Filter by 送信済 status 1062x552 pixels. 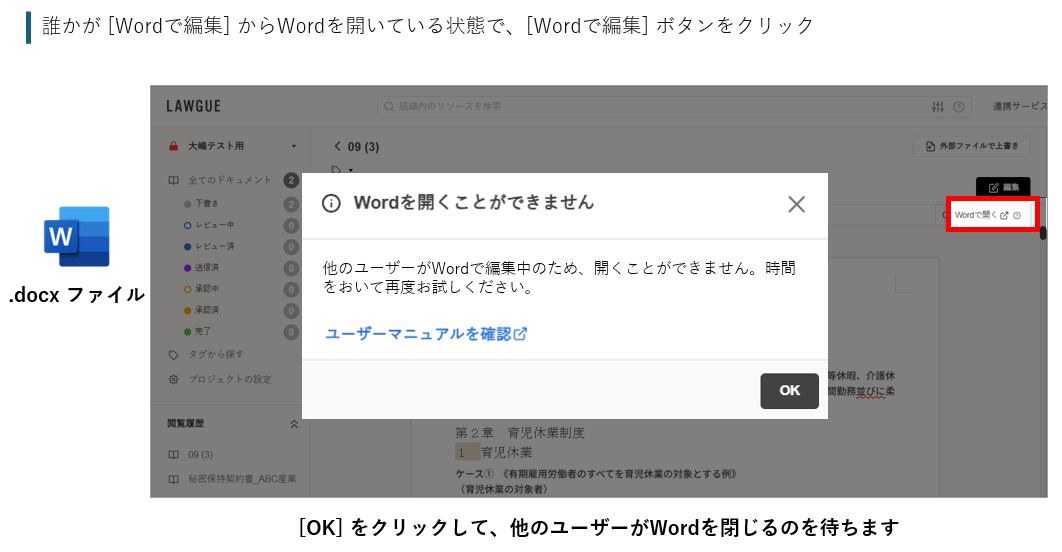208,268
